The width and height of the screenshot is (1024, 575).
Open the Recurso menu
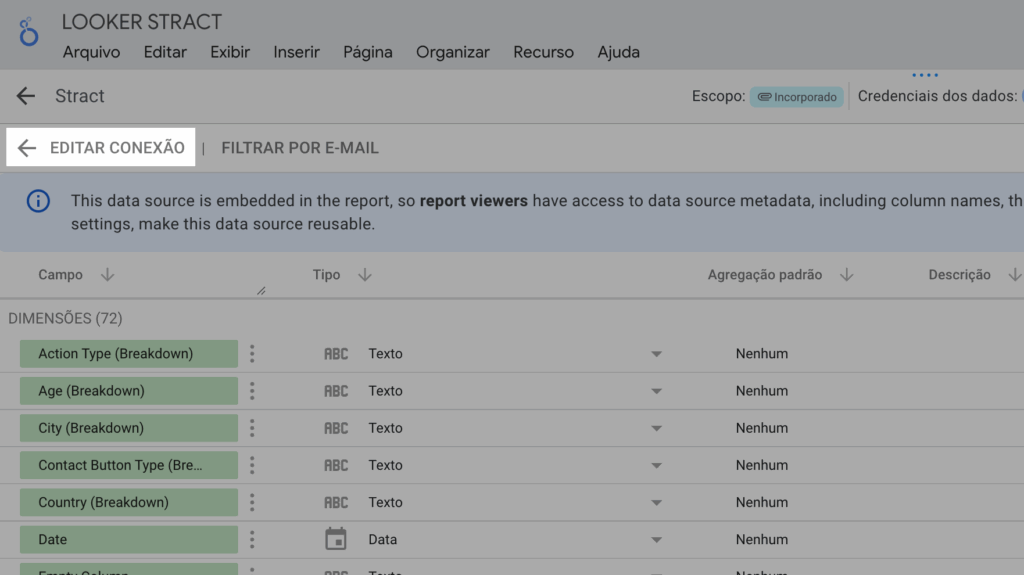pos(543,52)
